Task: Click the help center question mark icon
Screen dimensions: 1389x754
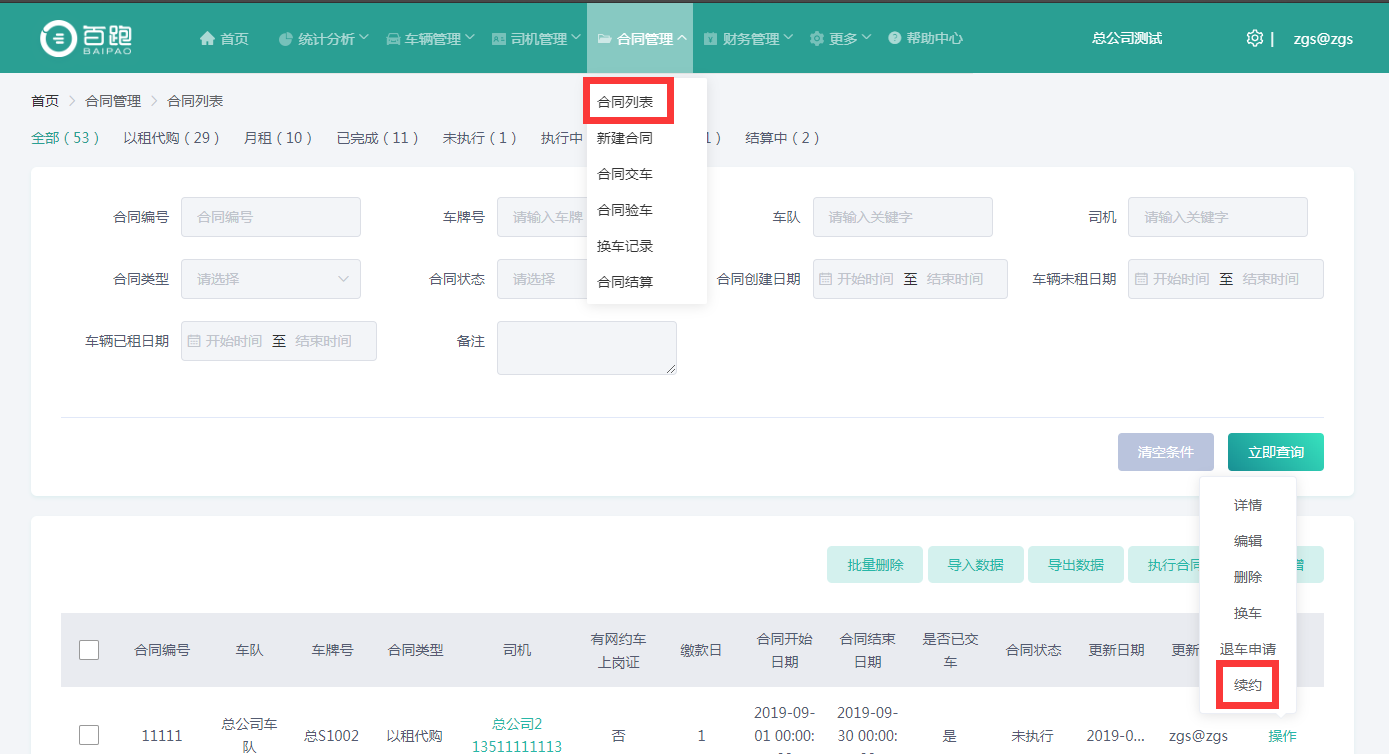Action: pyautogui.click(x=894, y=39)
